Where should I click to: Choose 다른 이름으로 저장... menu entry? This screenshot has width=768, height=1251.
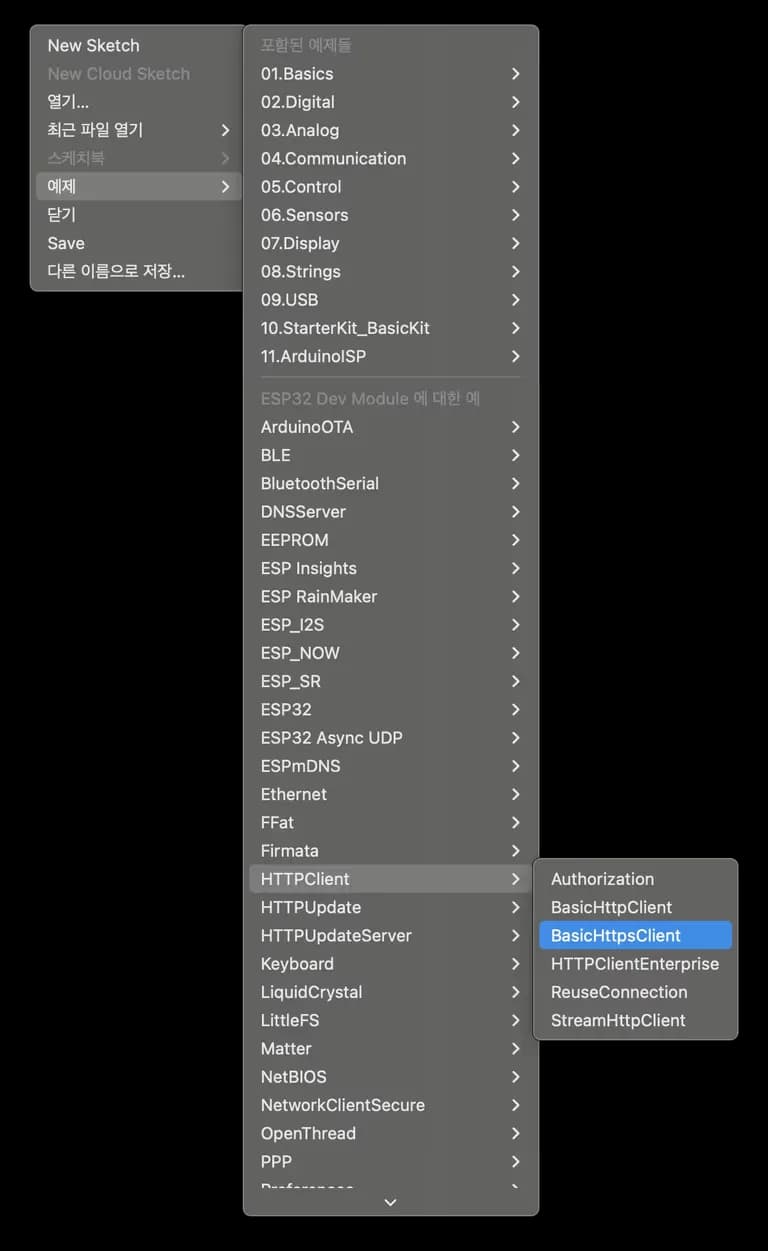tap(116, 271)
